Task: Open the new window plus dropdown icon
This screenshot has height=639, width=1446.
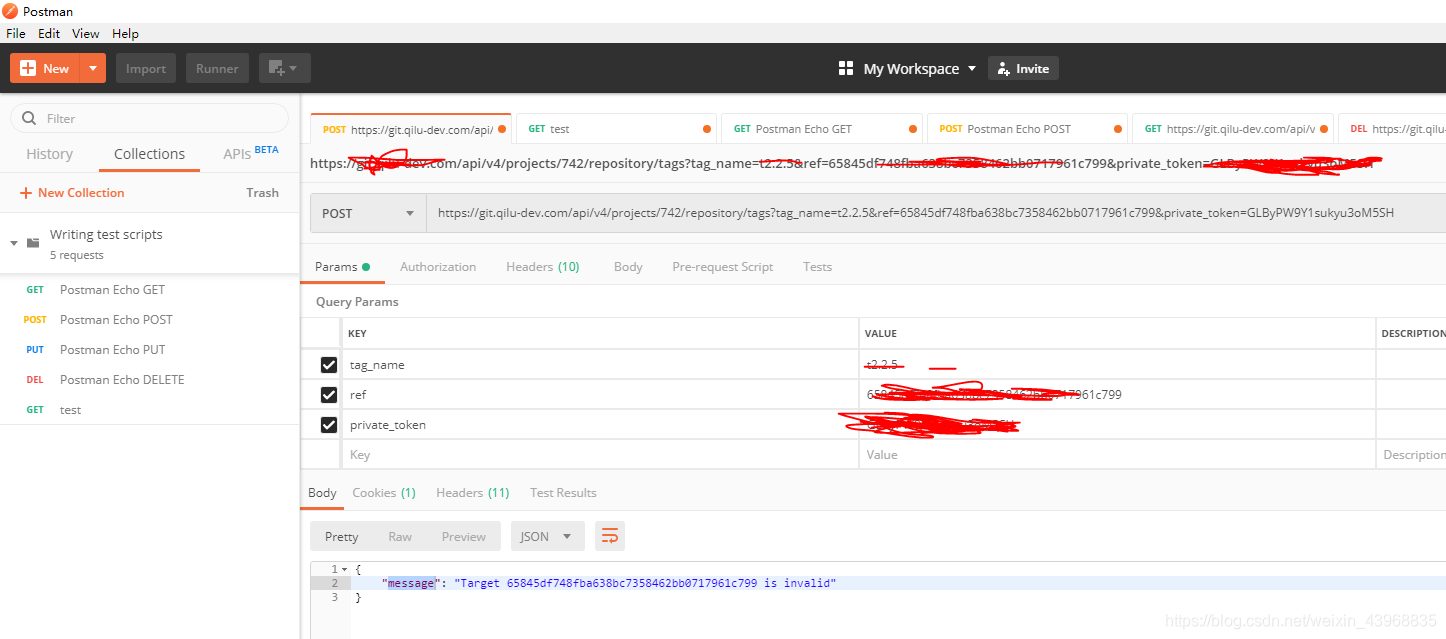Action: (x=285, y=68)
